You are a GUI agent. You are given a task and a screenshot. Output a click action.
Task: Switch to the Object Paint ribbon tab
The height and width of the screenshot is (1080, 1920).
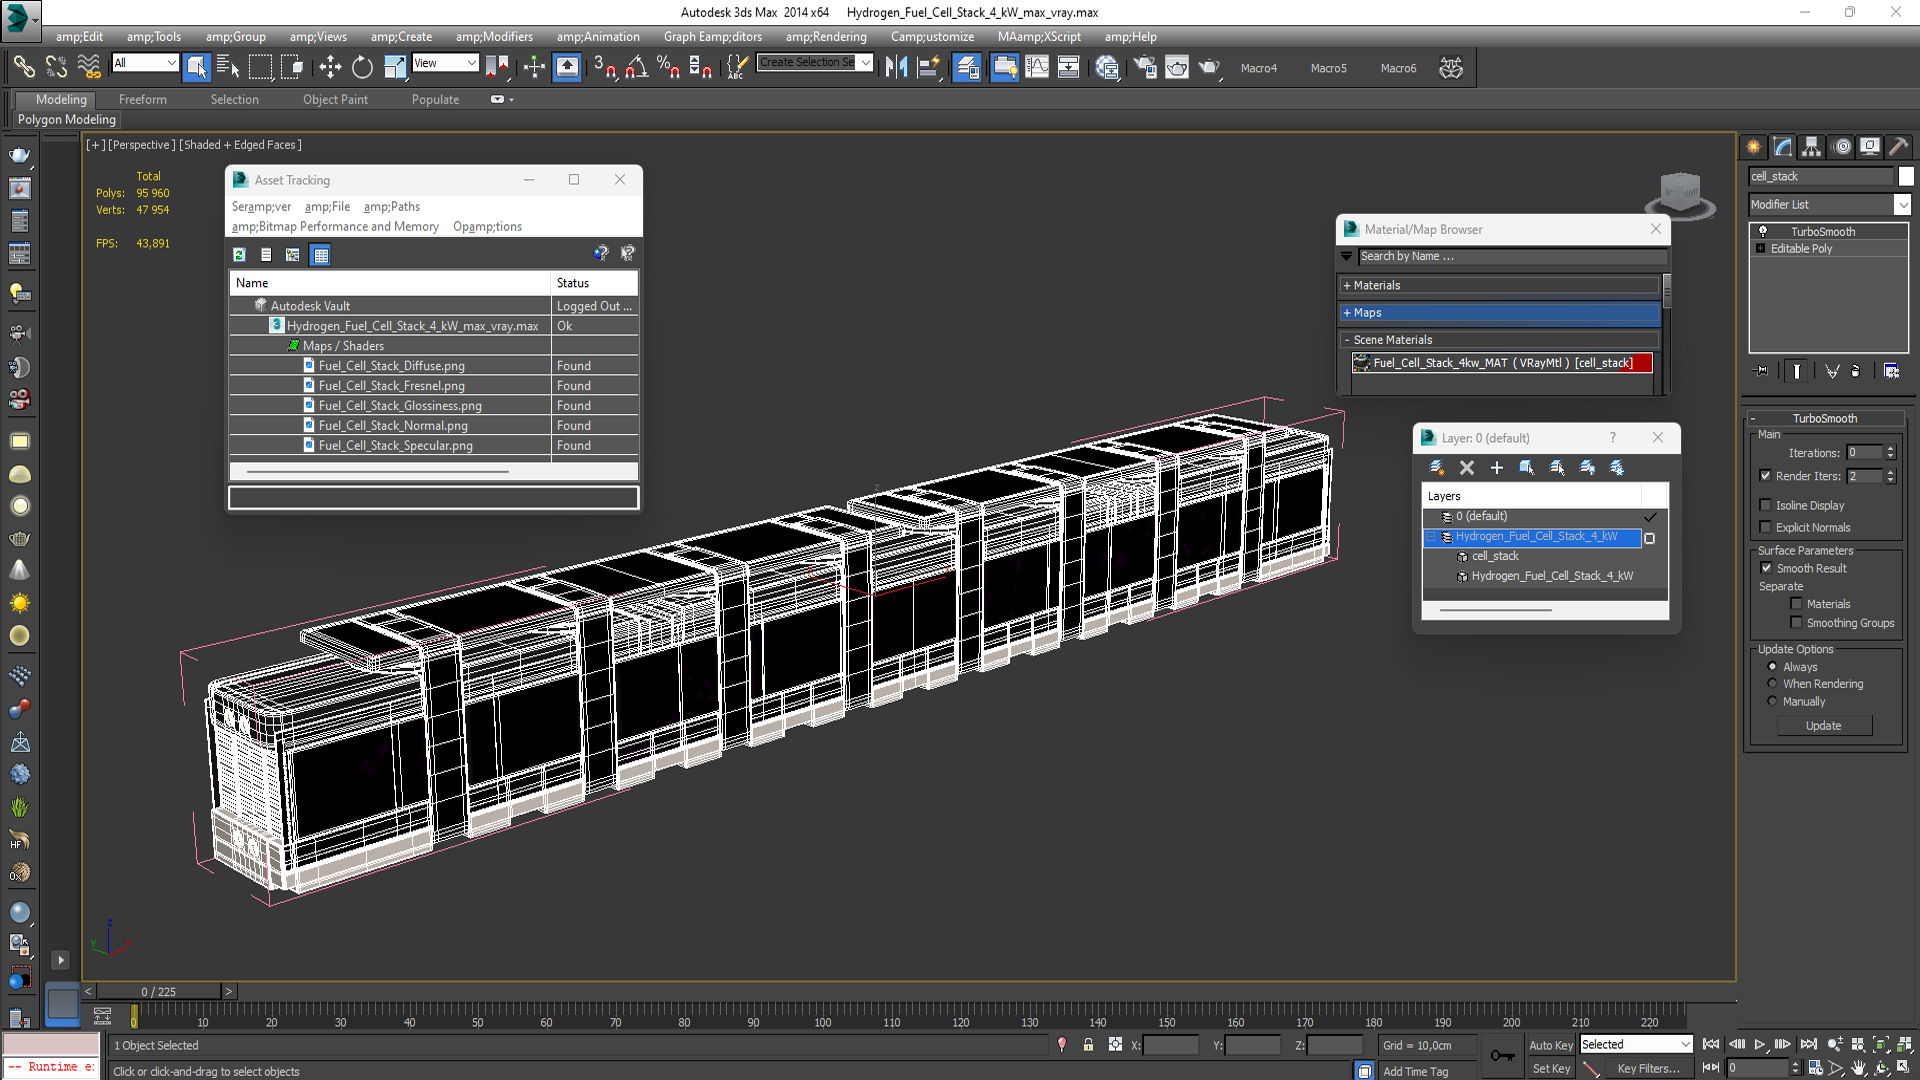[335, 100]
